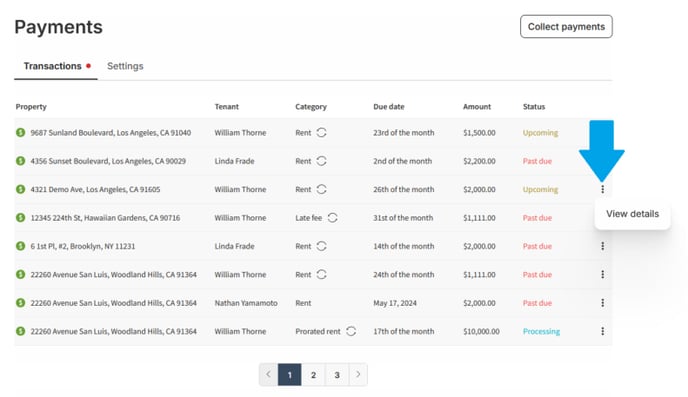Go to the next page with the right chevron
The image size is (688, 397).
coord(358,375)
